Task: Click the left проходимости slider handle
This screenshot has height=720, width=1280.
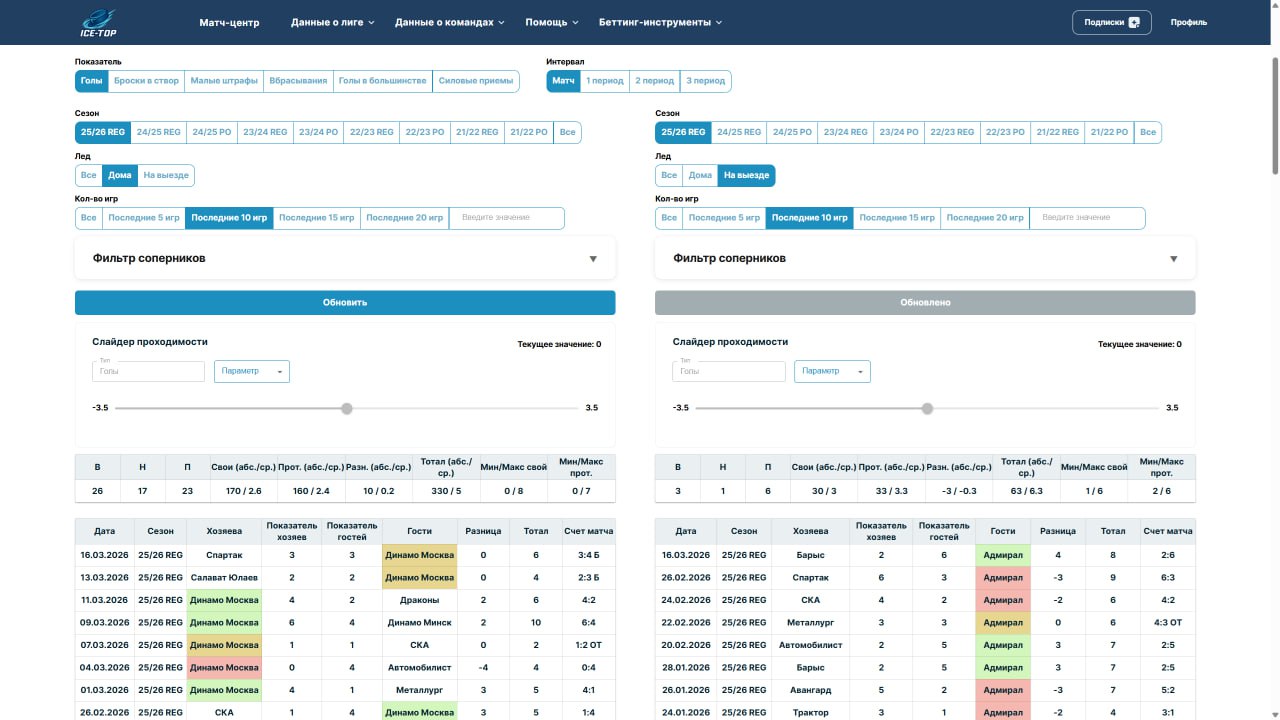Action: (347, 408)
